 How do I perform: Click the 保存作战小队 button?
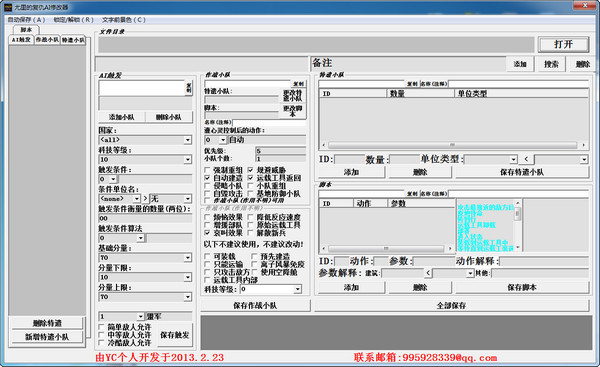click(255, 305)
